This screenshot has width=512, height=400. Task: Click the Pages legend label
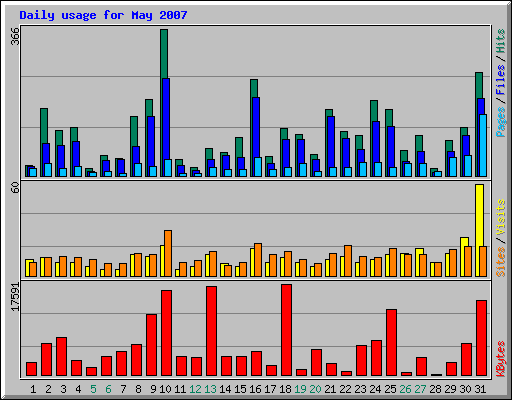(x=500, y=122)
